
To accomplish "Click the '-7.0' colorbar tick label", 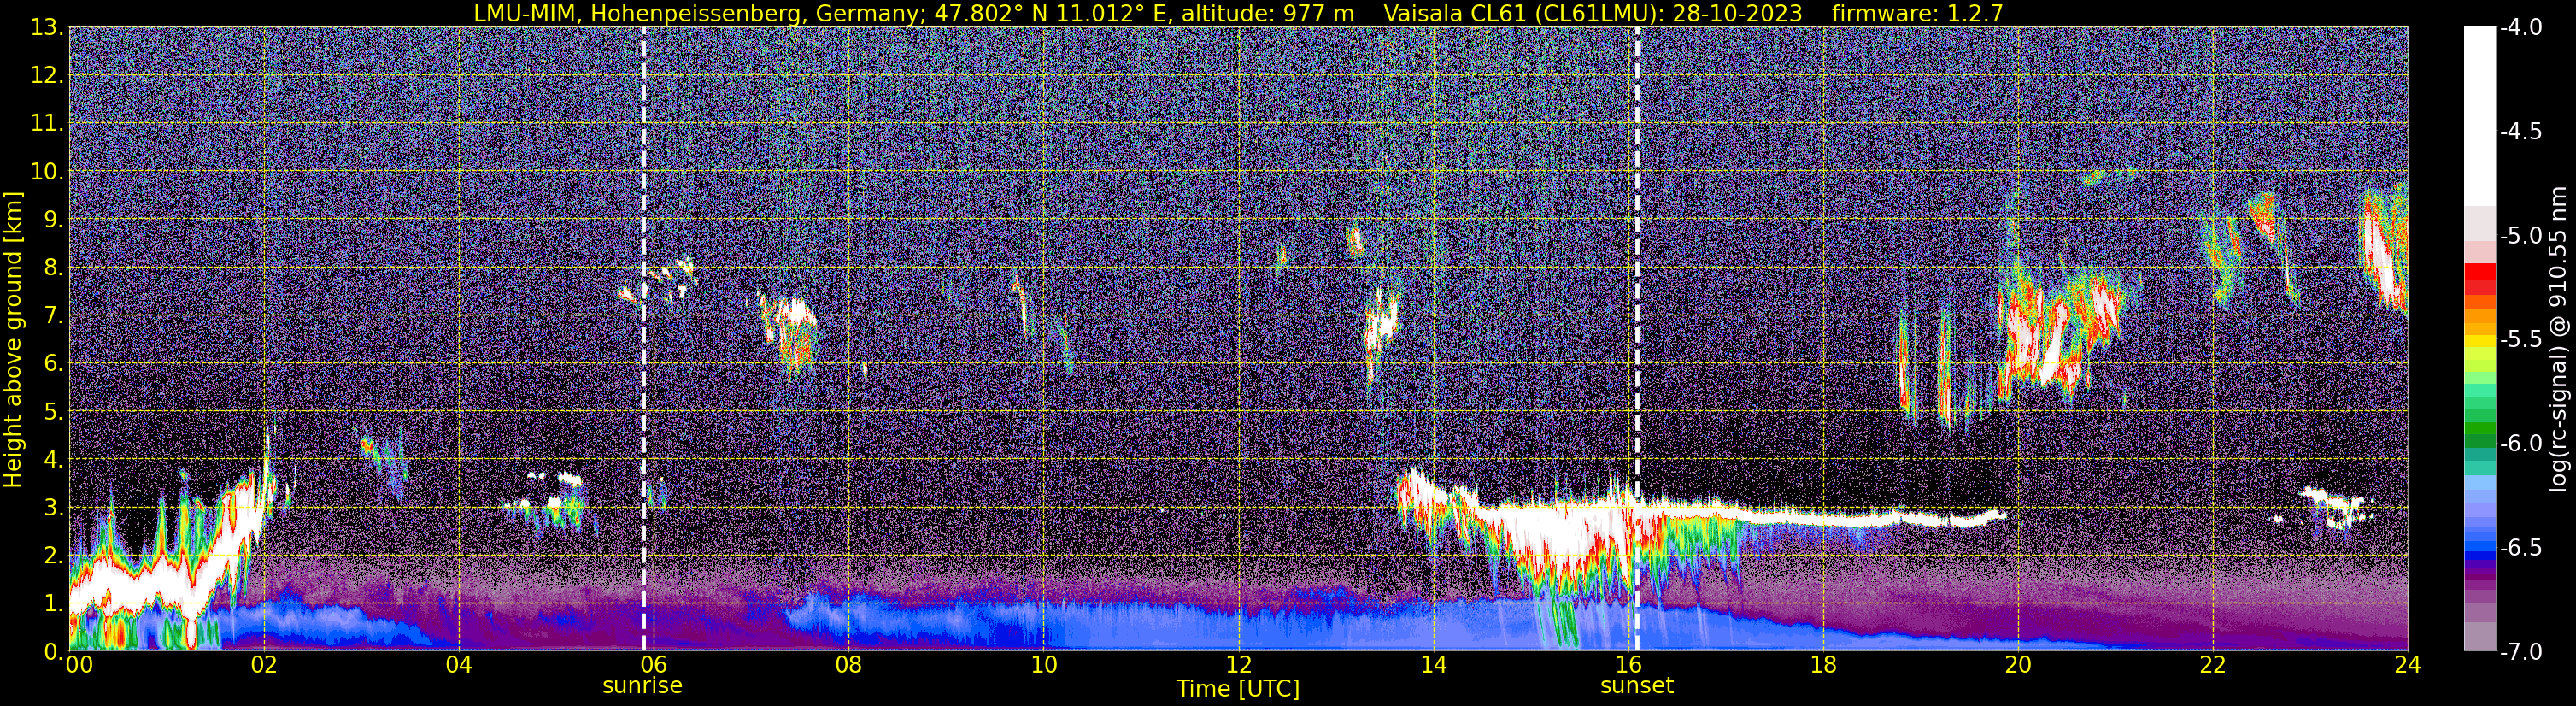I will click(x=2520, y=652).
